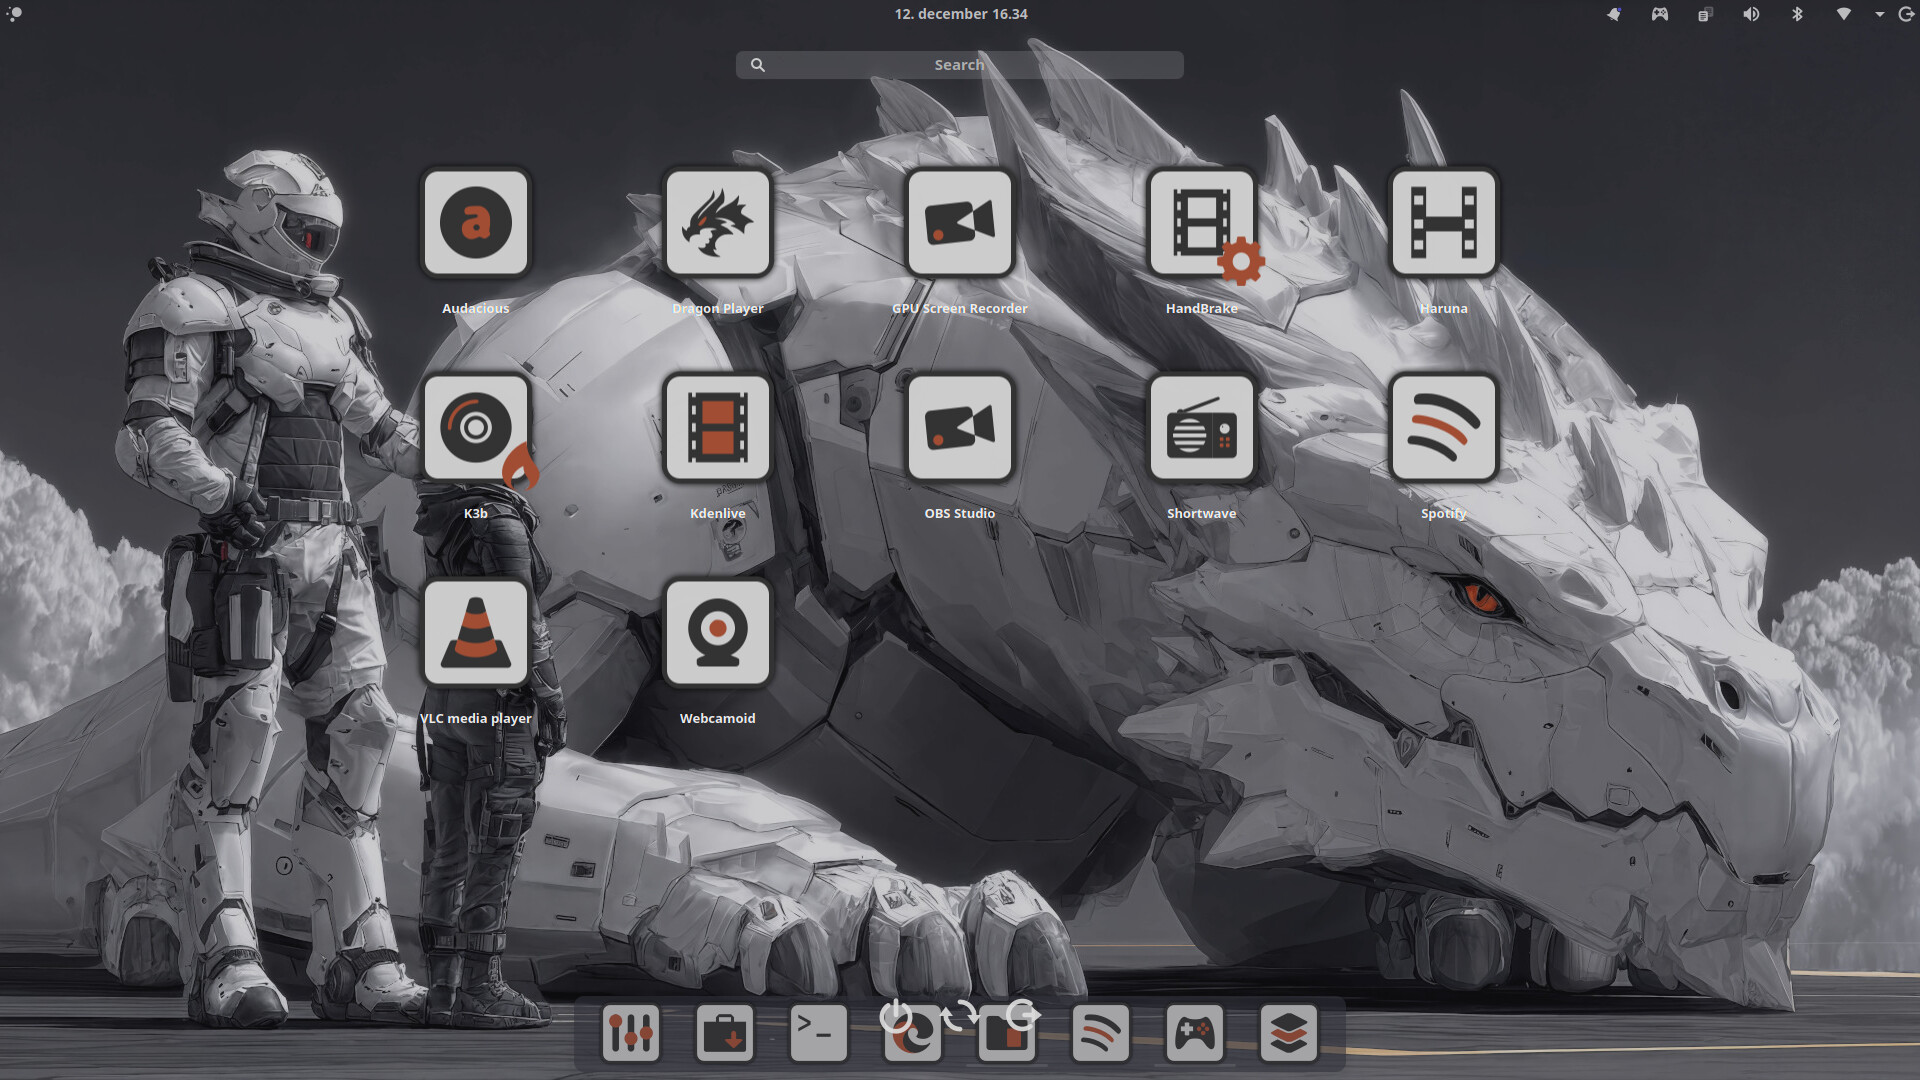Open Shortwave radio app

coord(1202,428)
